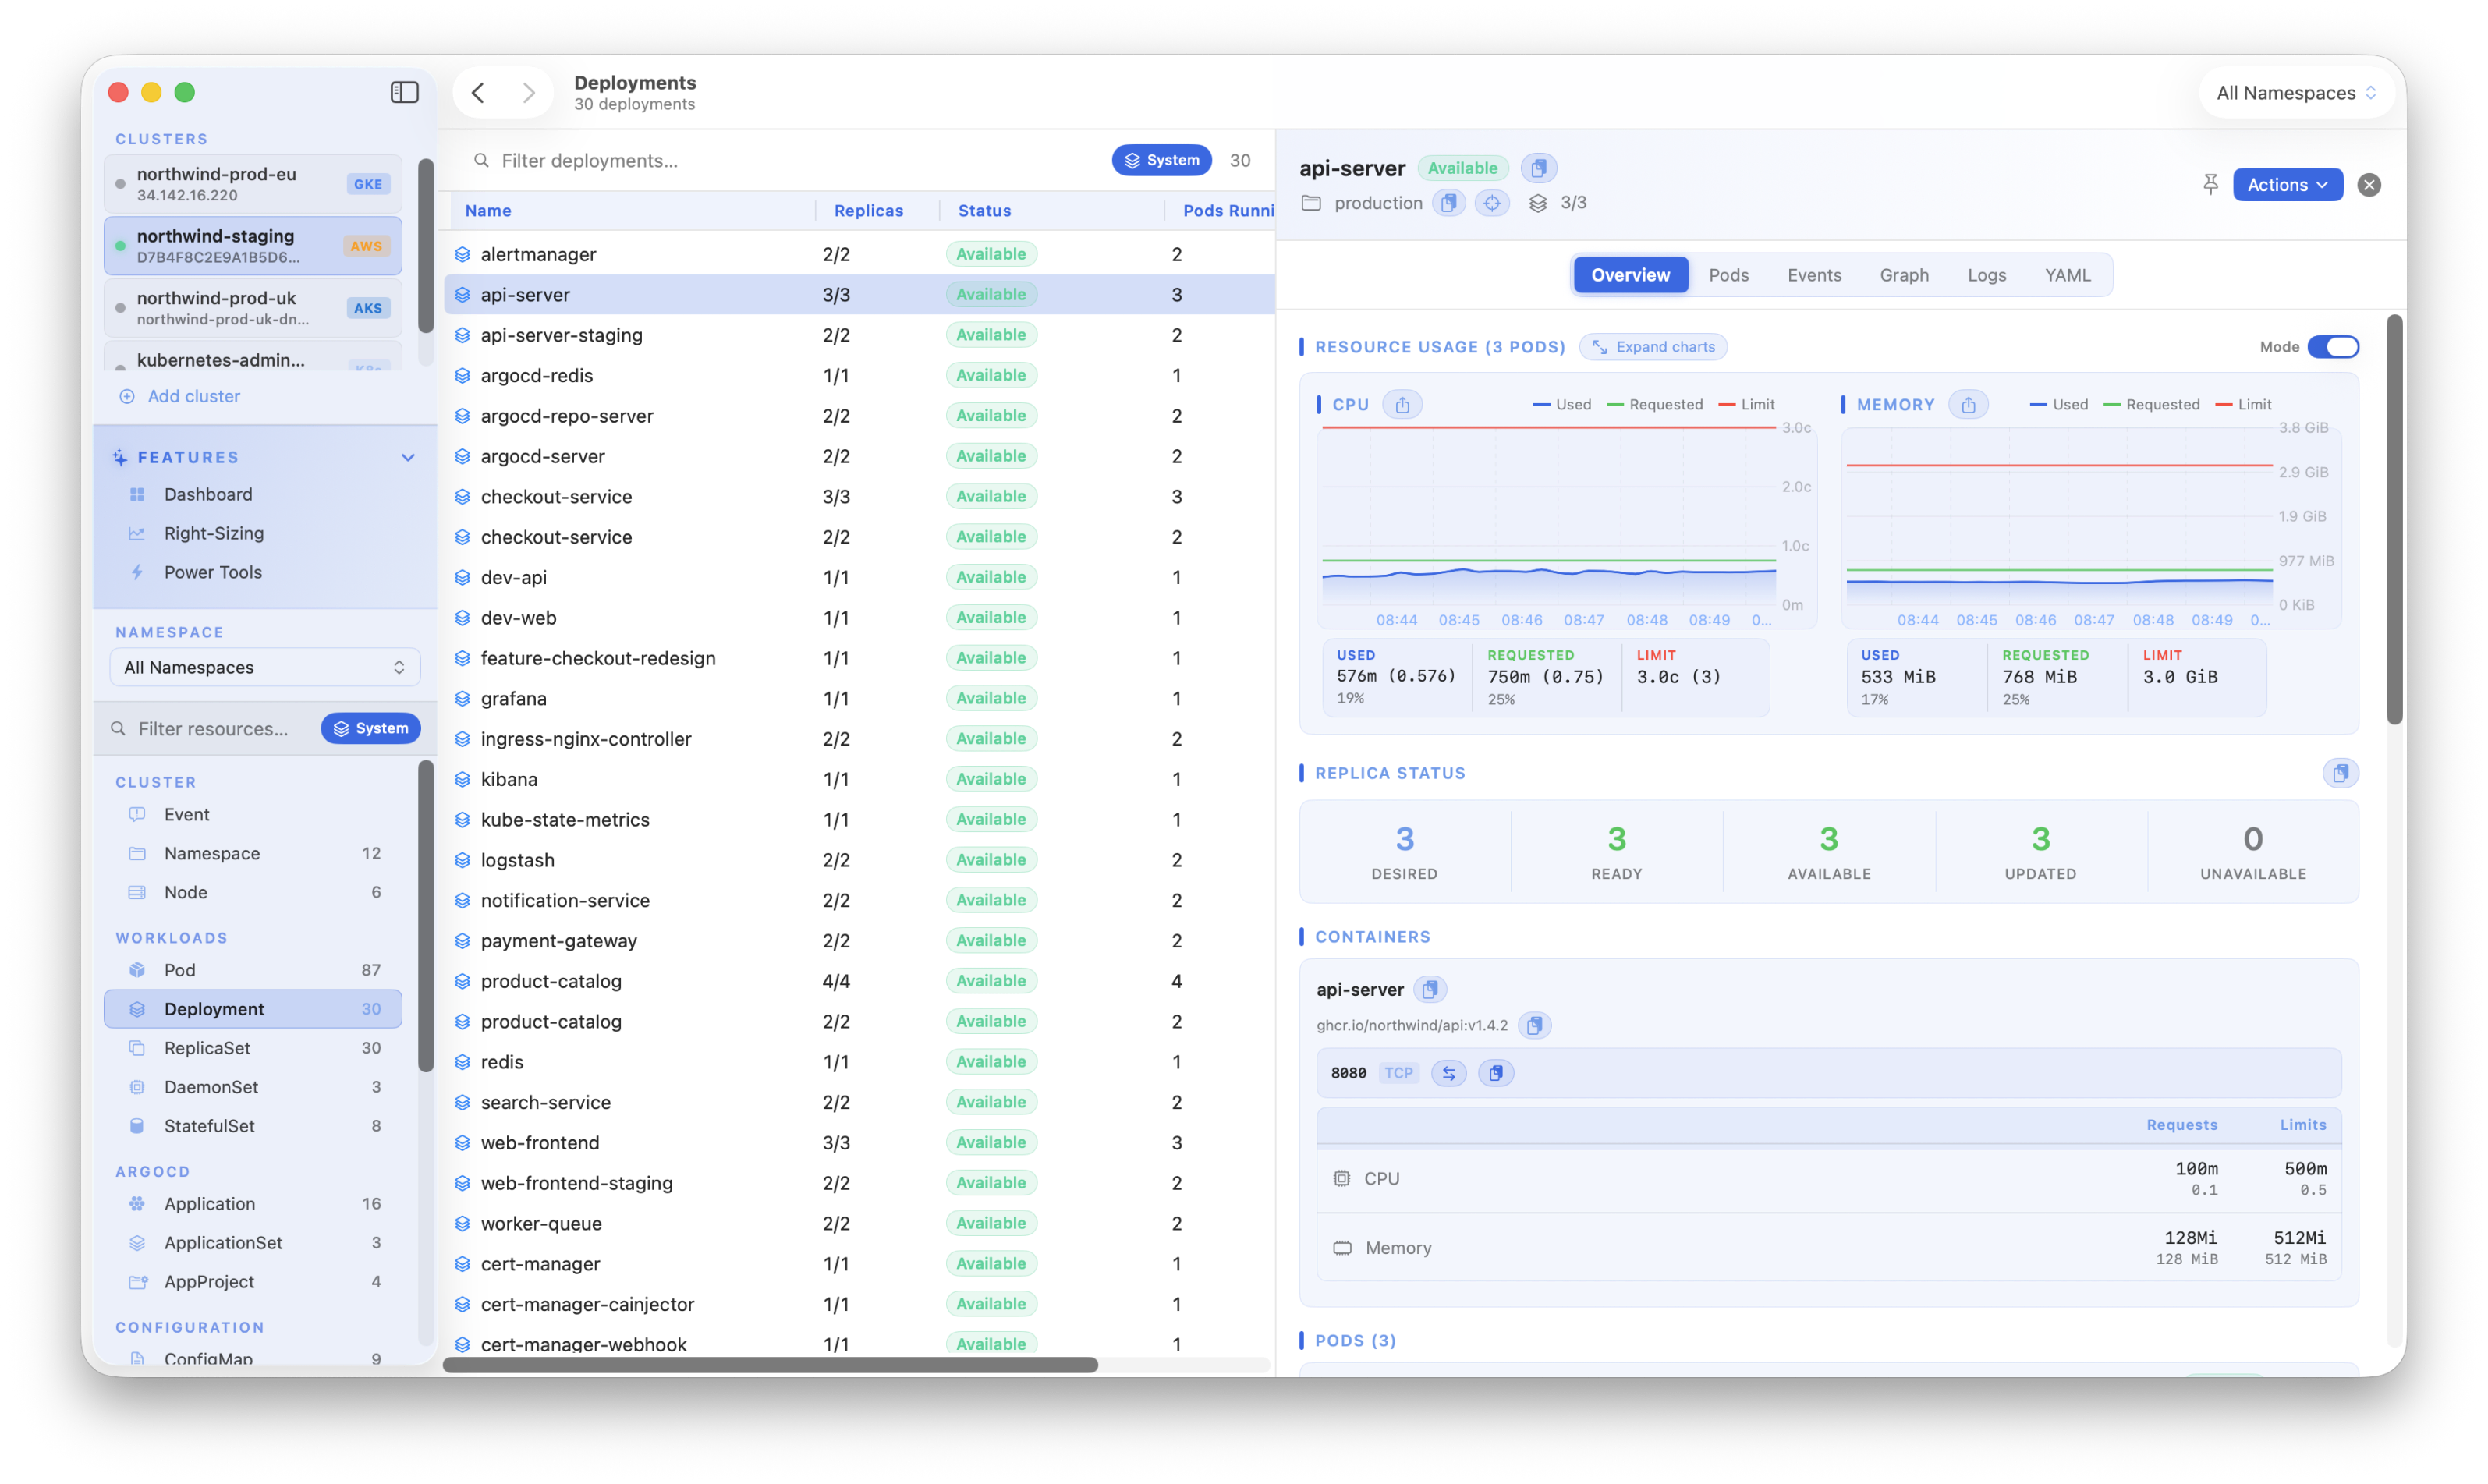The height and width of the screenshot is (1484, 2488).
Task: Copy the production namespace name
Action: 1449,203
